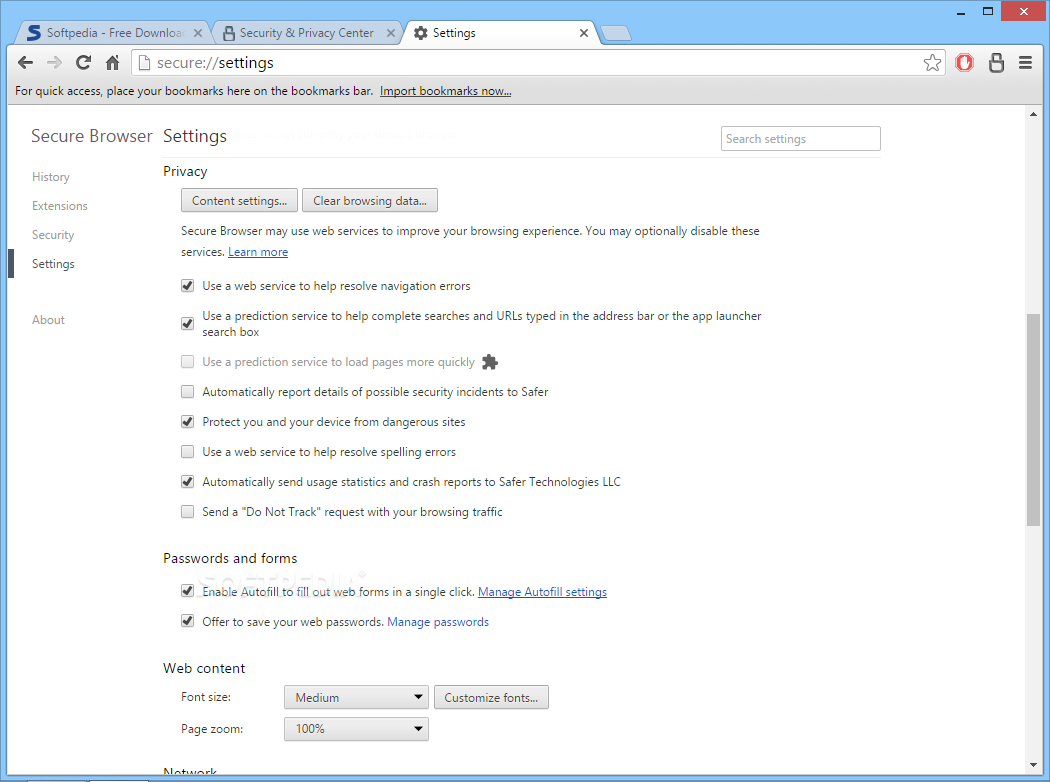The height and width of the screenshot is (782, 1050).
Task: Open a new tab
Action: click(x=615, y=33)
